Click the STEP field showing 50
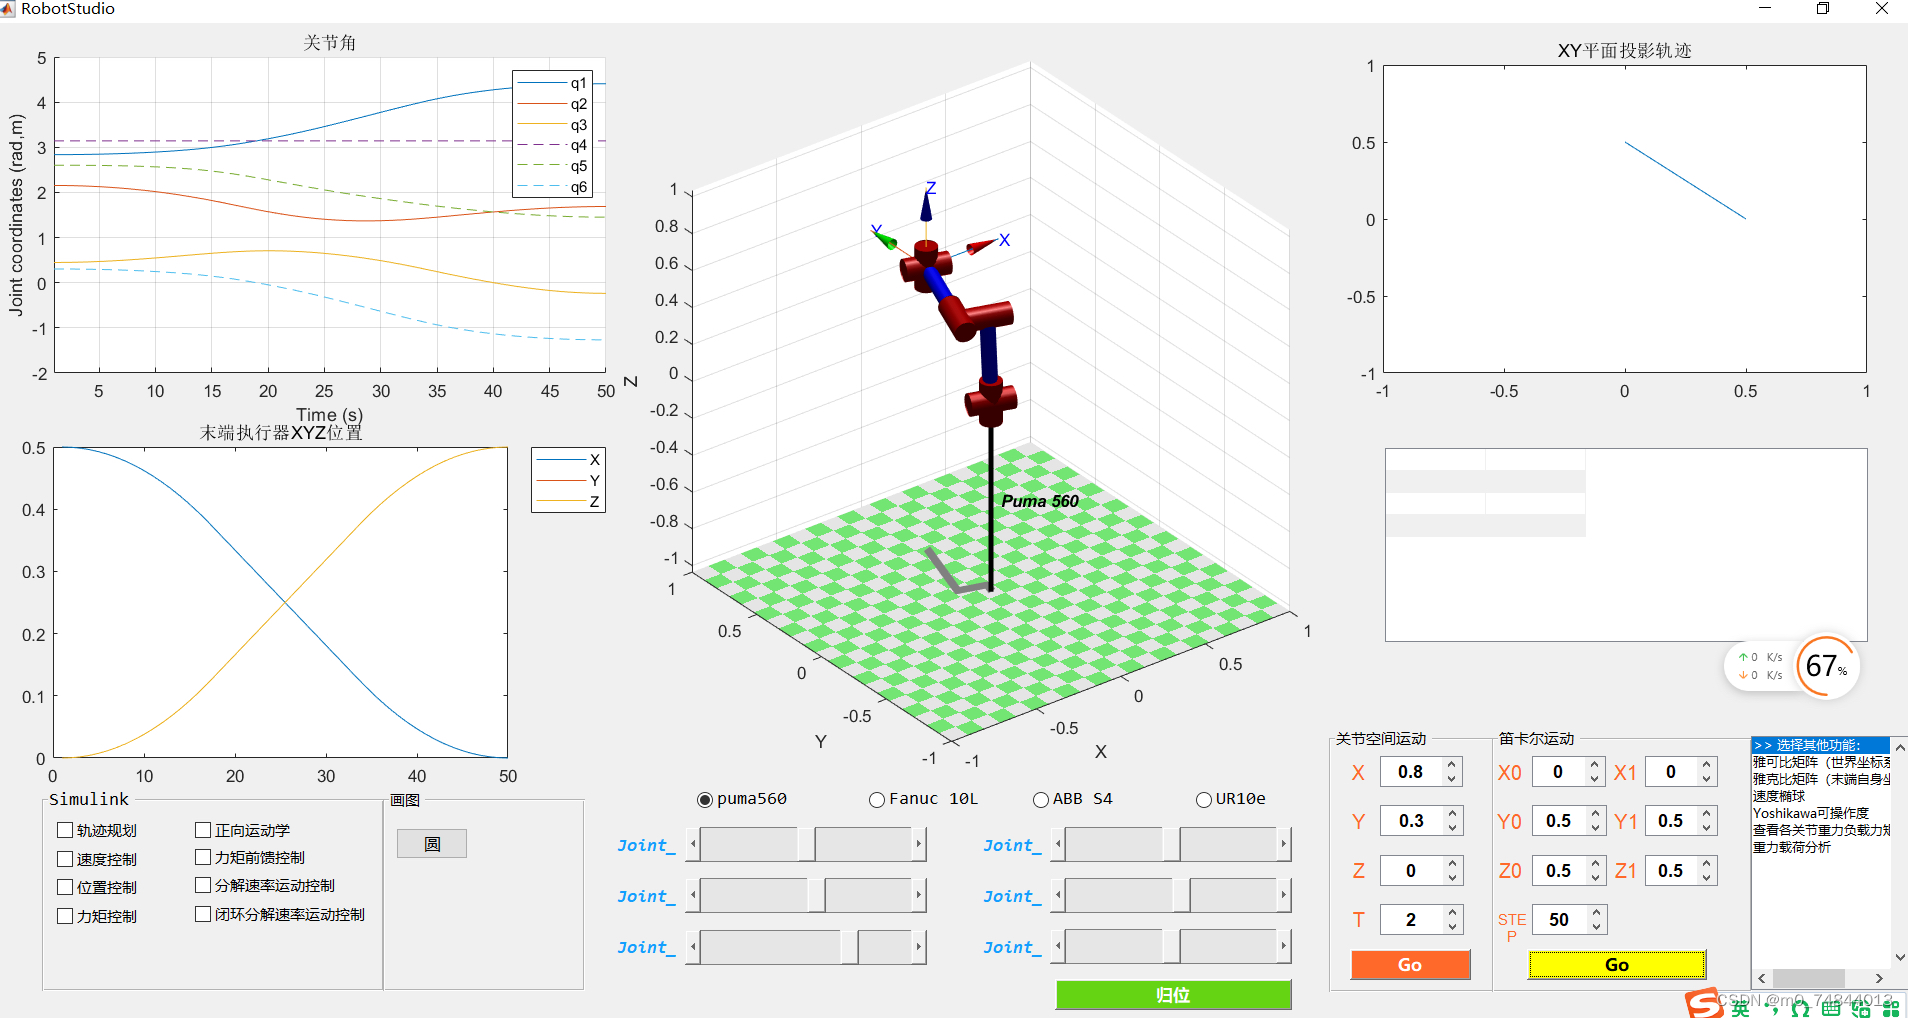Viewport: 1908px width, 1018px height. coord(1562,920)
